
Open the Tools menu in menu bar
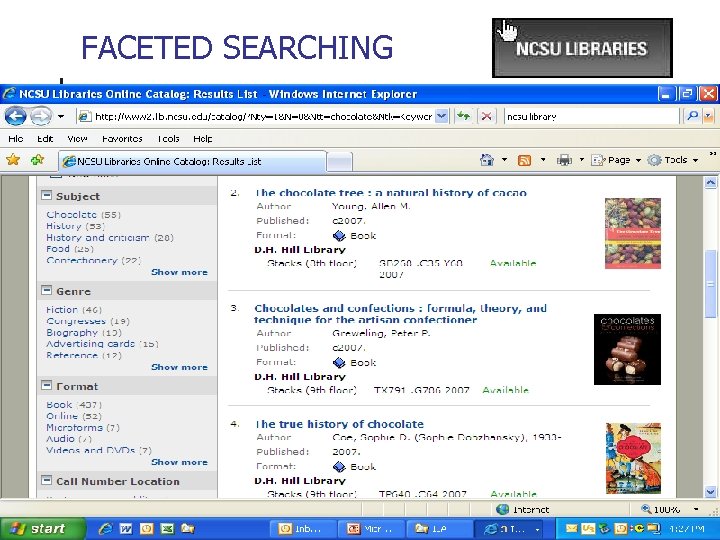click(x=168, y=139)
